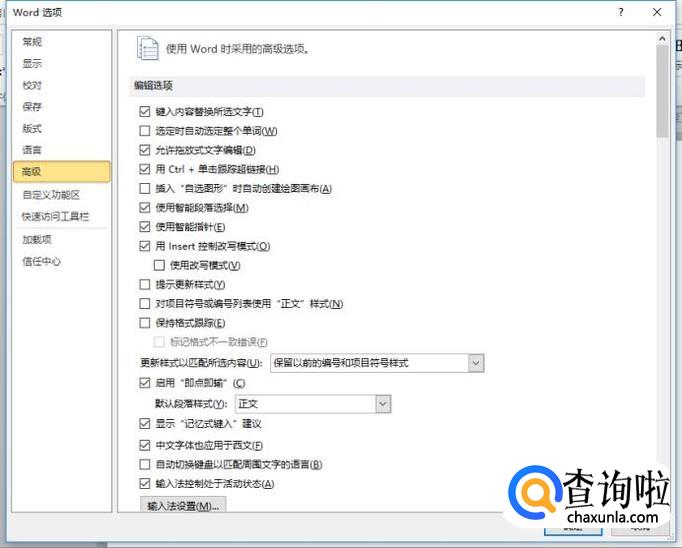
Task: Toggle 显示记忆式键入建议 checkbox
Action: point(145,424)
